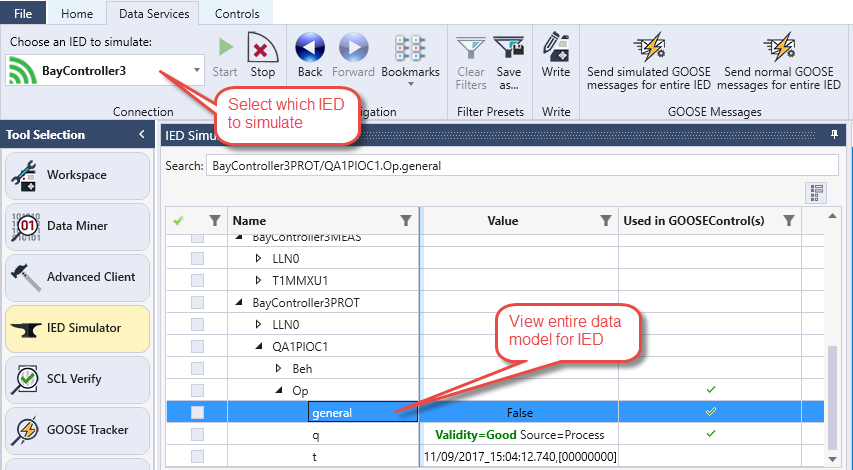Switch to the Controls ribbon tab
The width and height of the screenshot is (853, 470).
pyautogui.click(x=237, y=14)
